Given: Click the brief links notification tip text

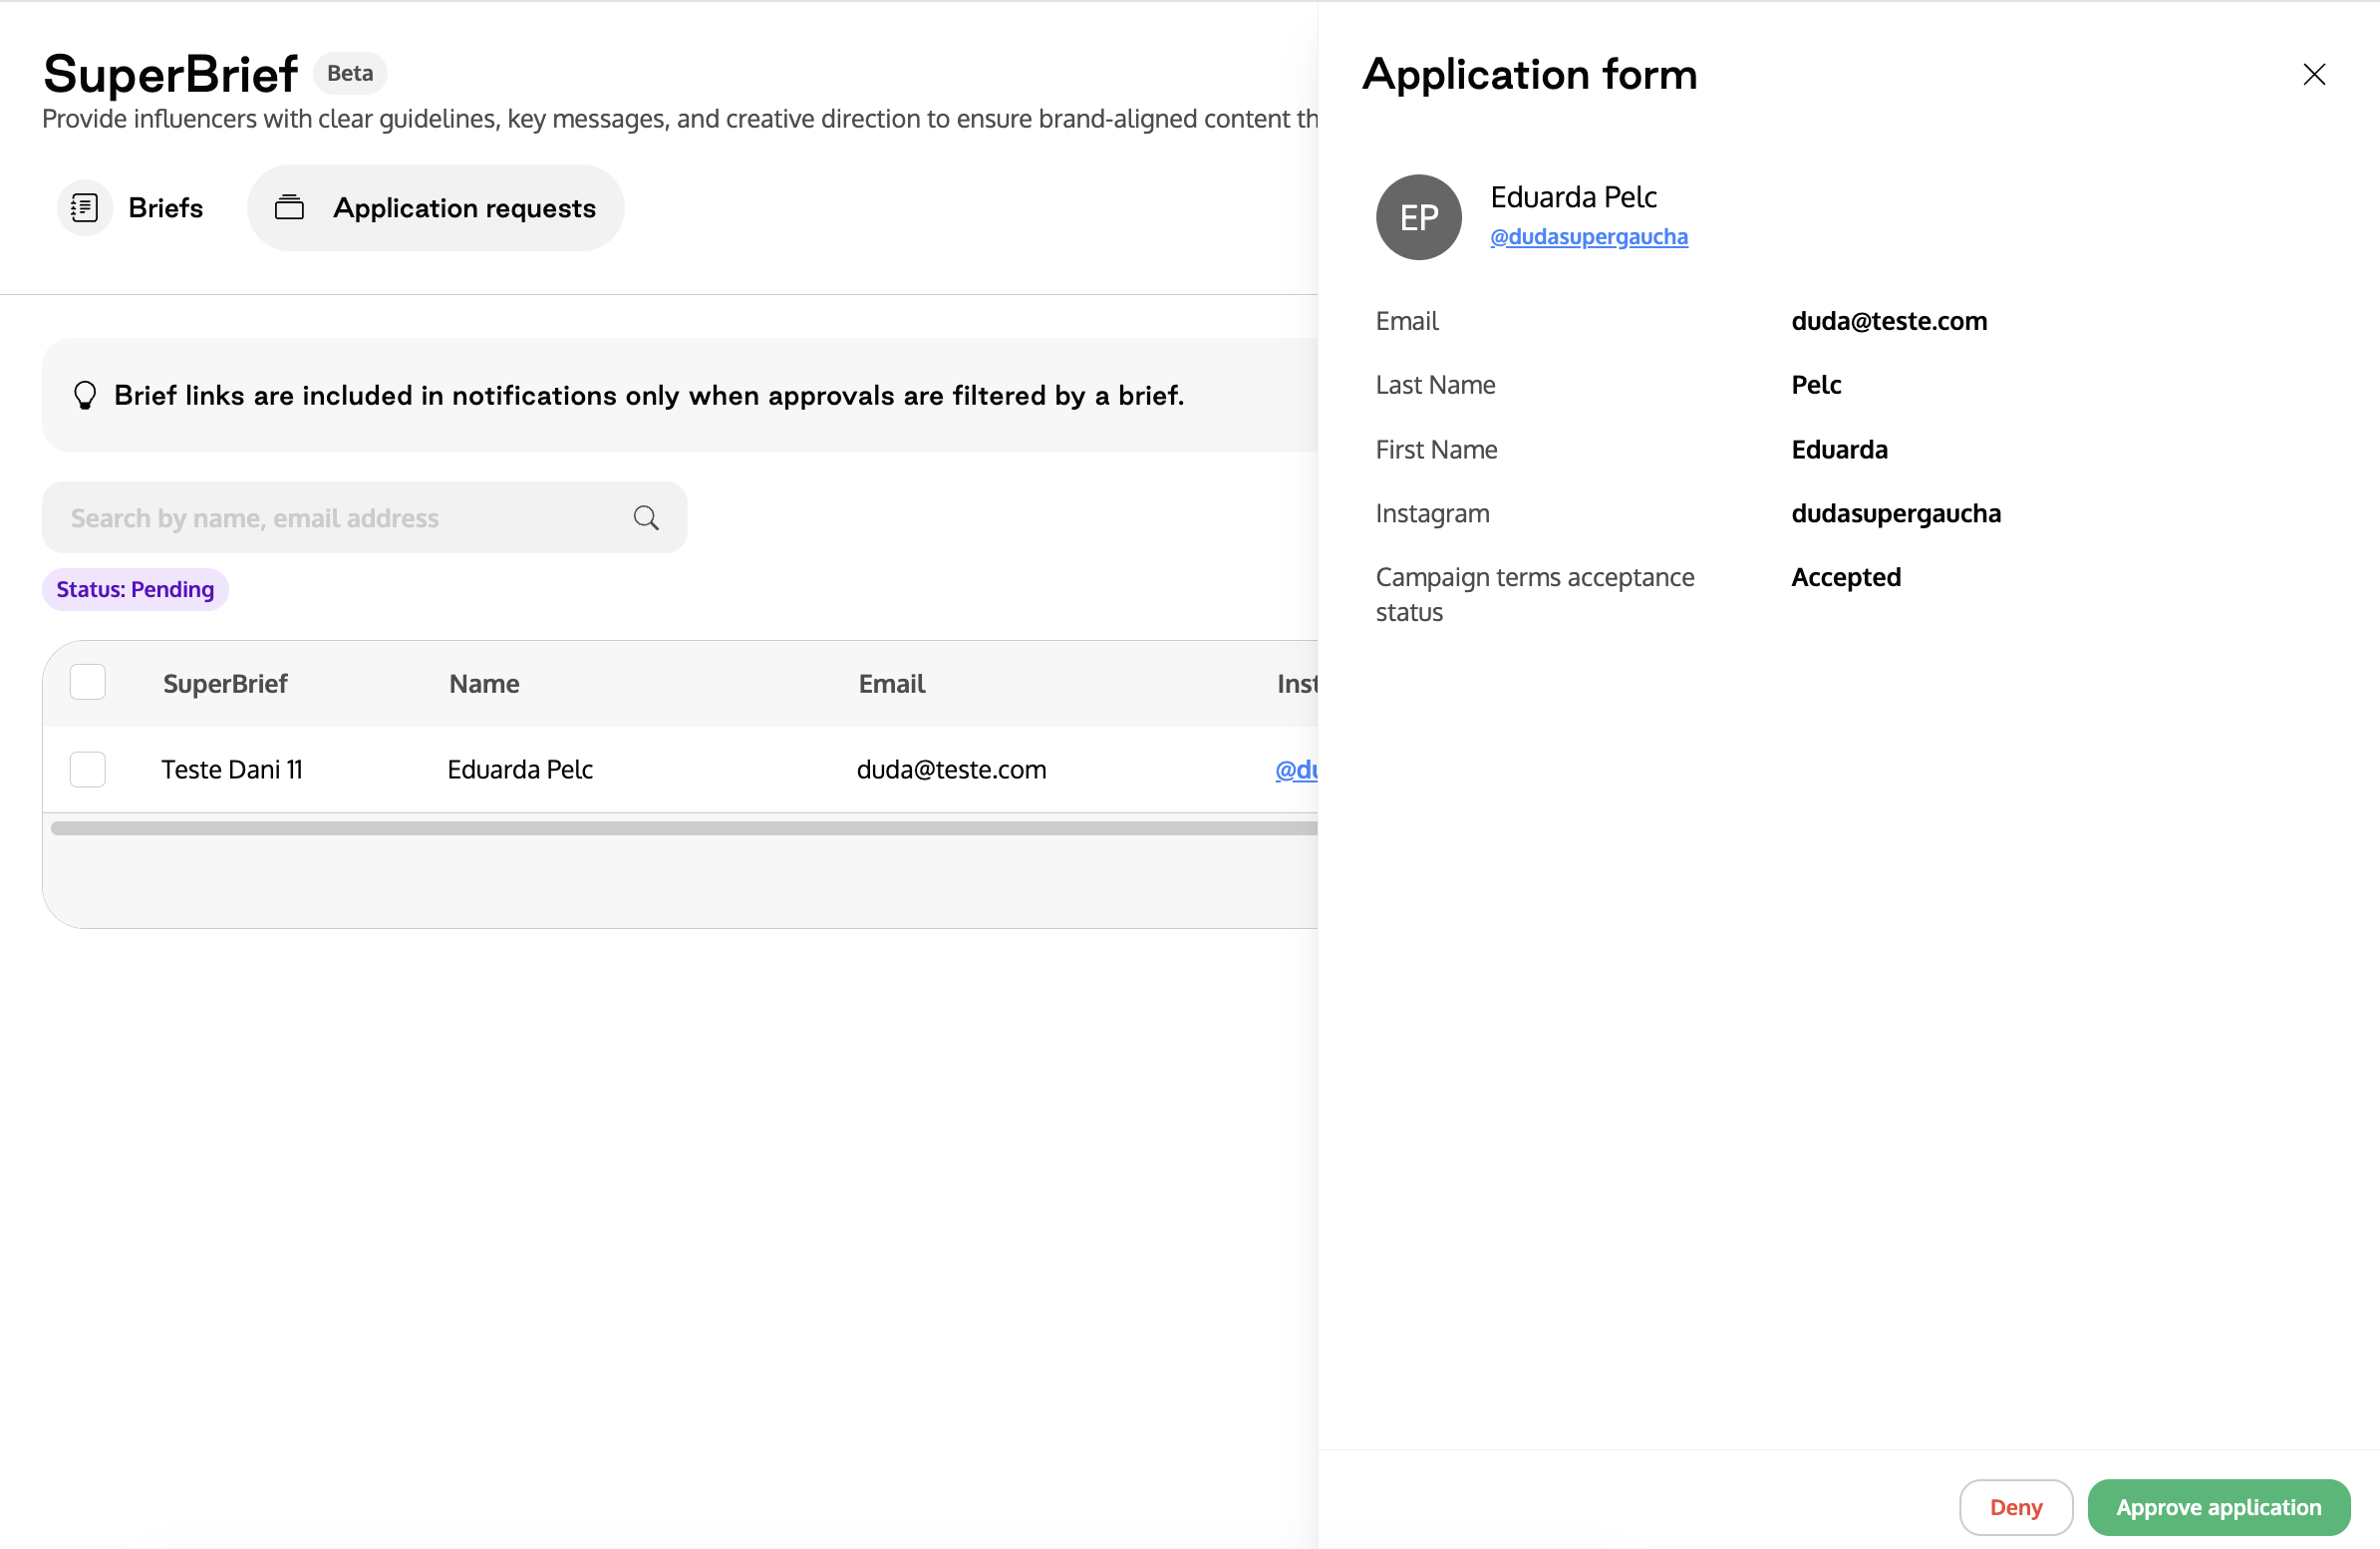Looking at the screenshot, I should pos(649,395).
